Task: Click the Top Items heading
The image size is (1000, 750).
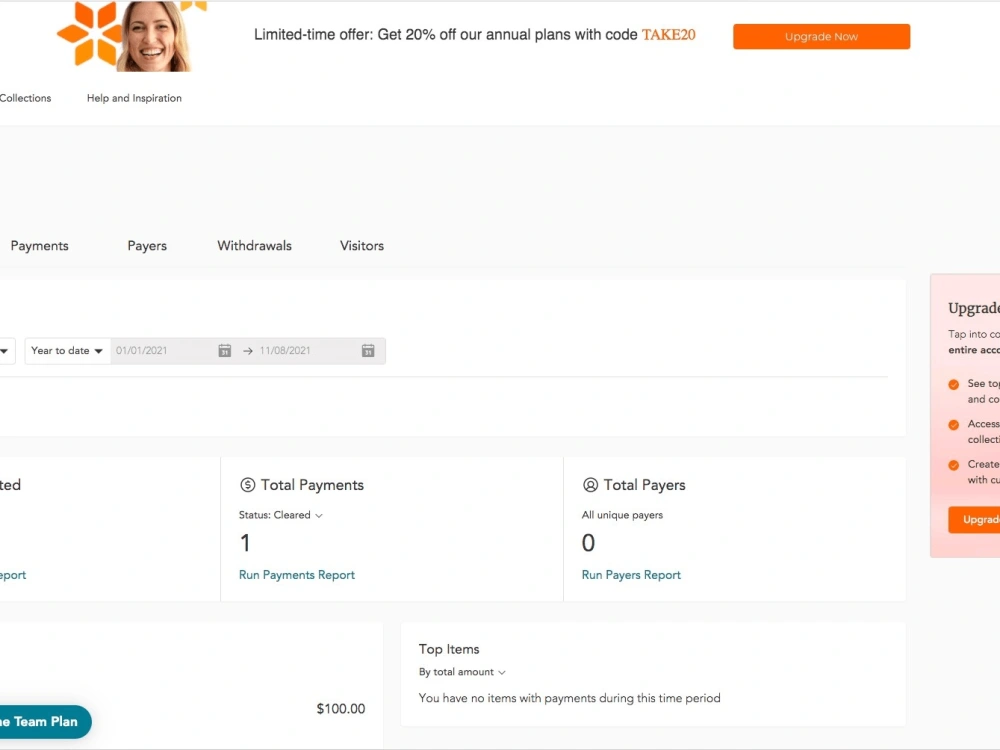Action: coord(449,649)
